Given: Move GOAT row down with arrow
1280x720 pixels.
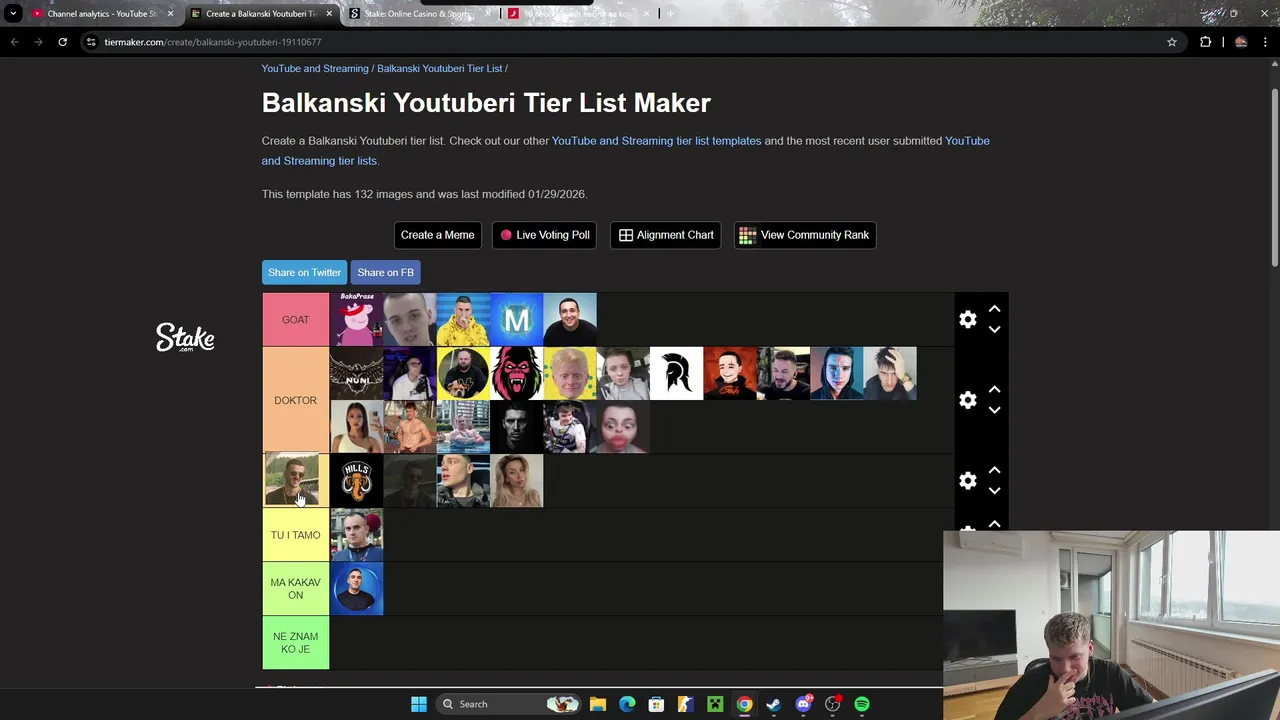Looking at the screenshot, I should pyautogui.click(x=994, y=329).
